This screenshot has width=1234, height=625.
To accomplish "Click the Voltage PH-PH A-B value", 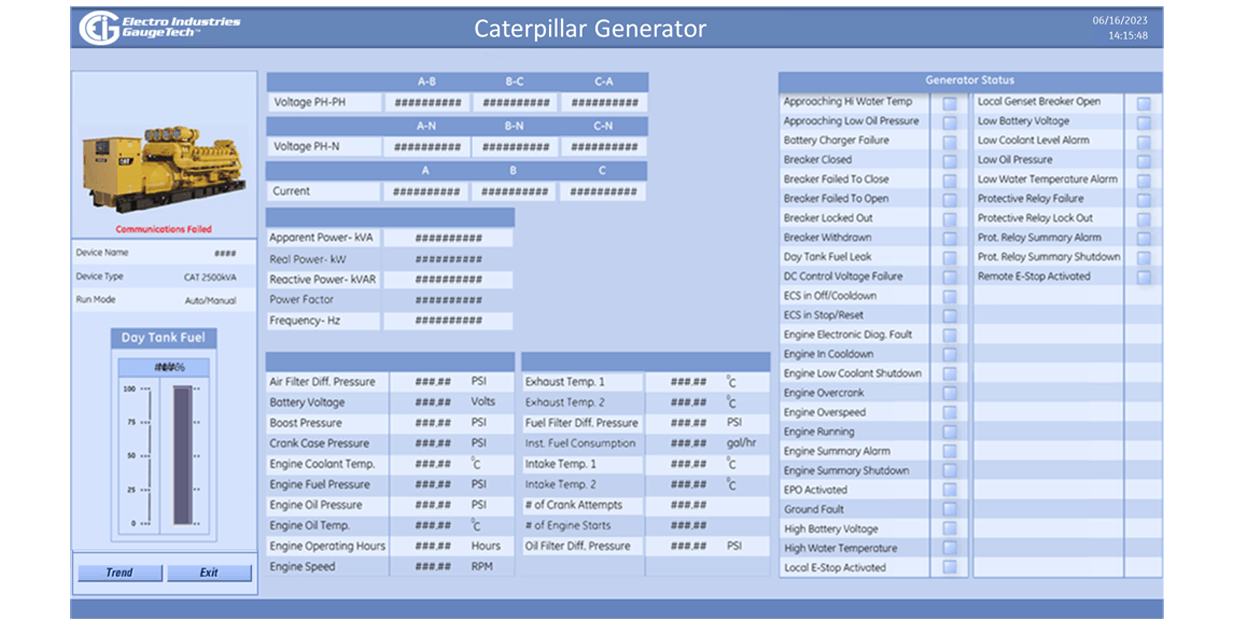I will tap(428, 102).
